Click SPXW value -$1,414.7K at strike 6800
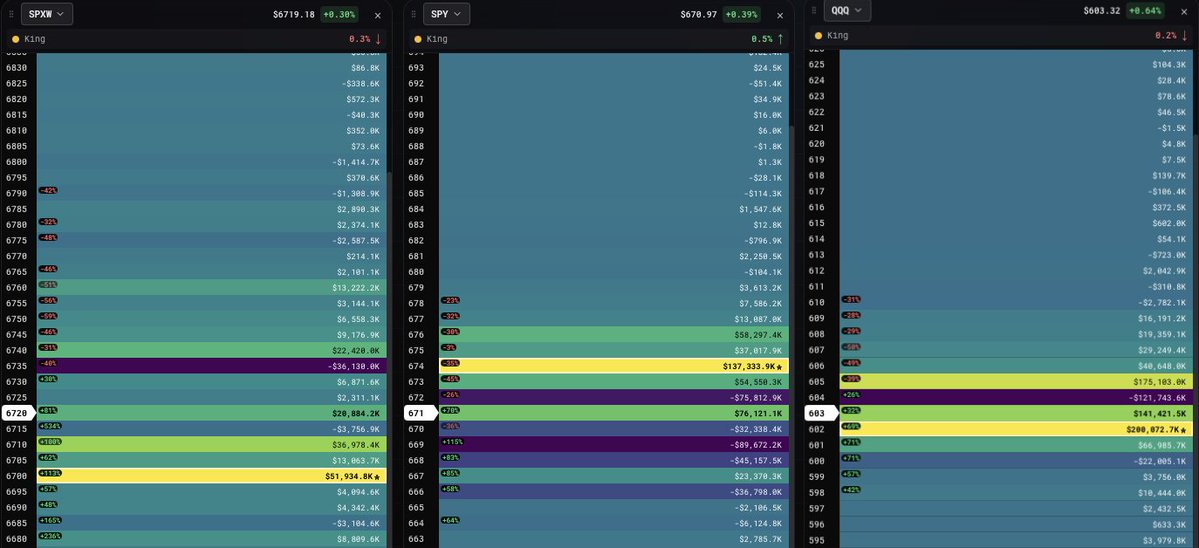The image size is (1199, 548). (x=356, y=162)
